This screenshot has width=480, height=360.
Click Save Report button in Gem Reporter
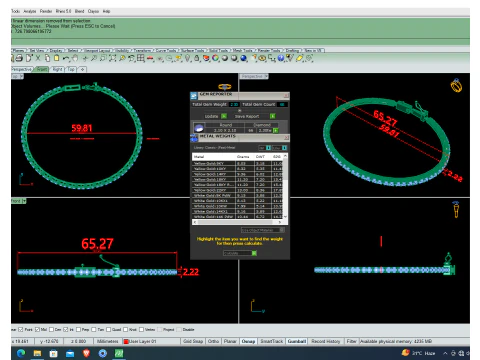(255, 116)
